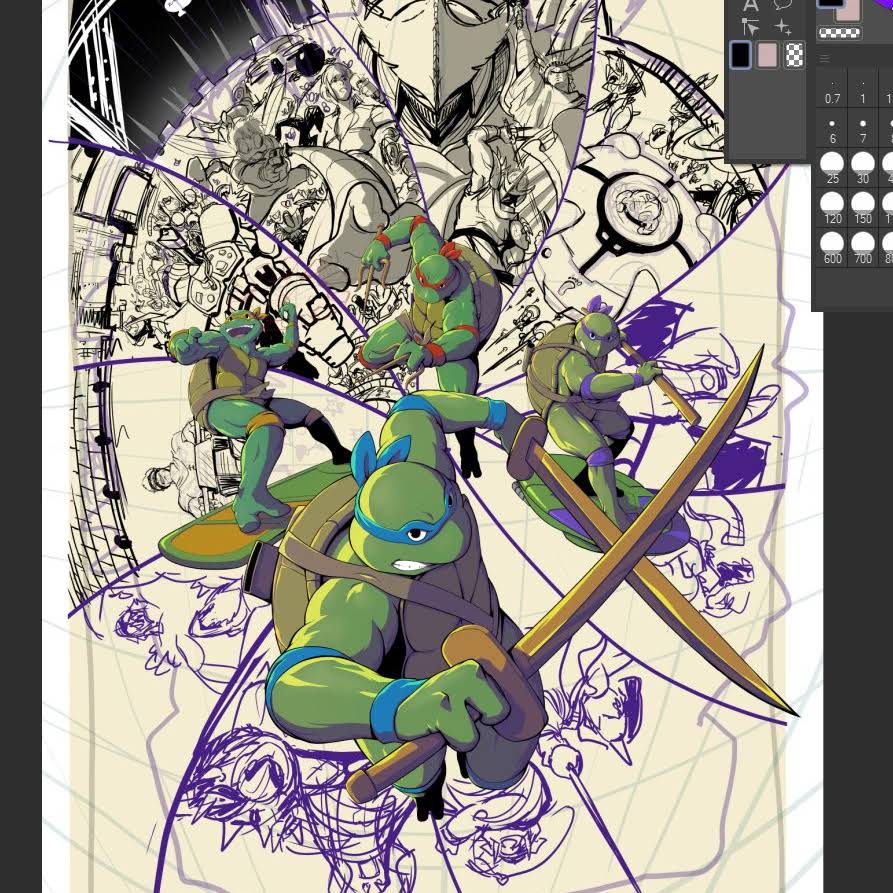893x893 pixels.
Task: Set brush size to 0.7
Action: (x=832, y=89)
